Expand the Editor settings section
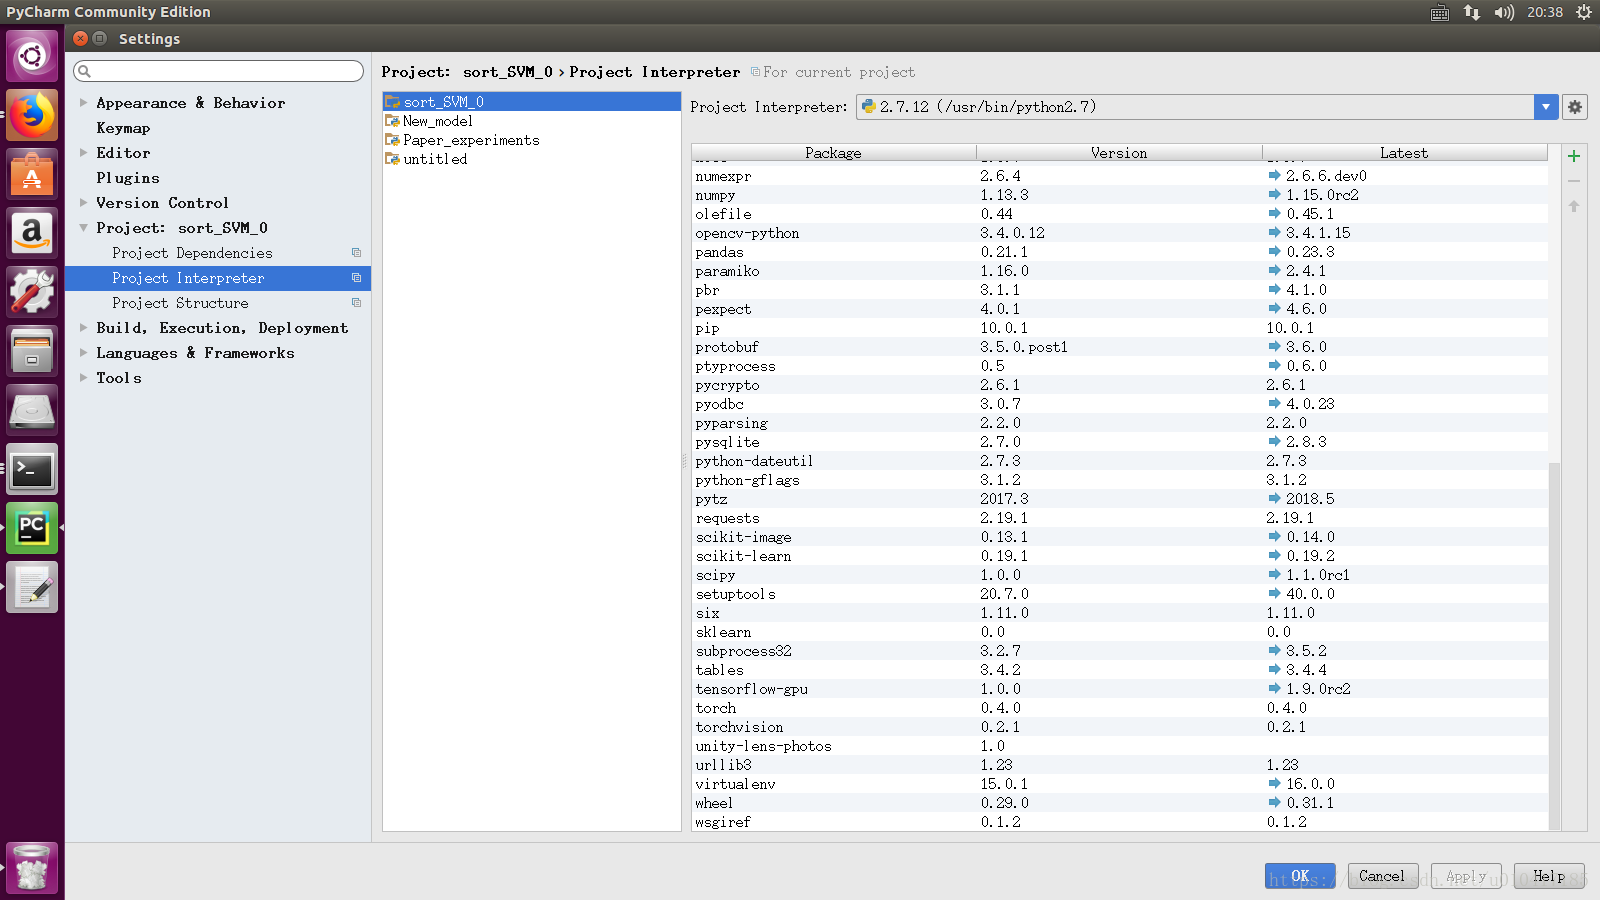The width and height of the screenshot is (1600, 900). [x=83, y=153]
